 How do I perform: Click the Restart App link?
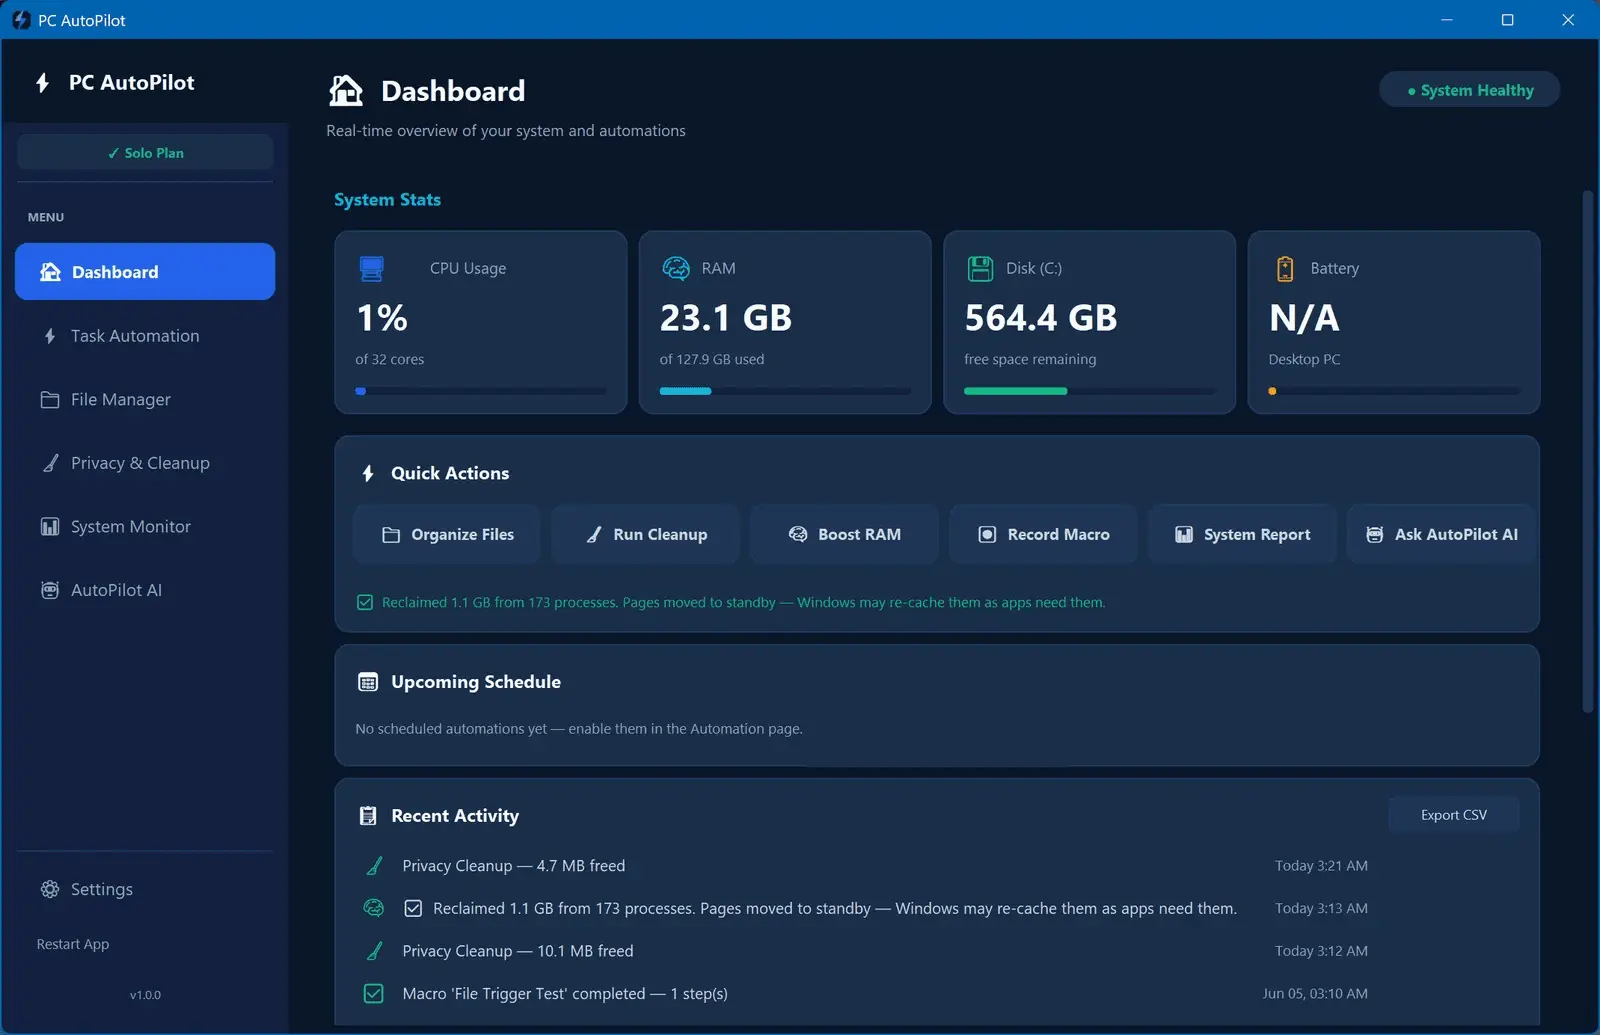pos(73,944)
